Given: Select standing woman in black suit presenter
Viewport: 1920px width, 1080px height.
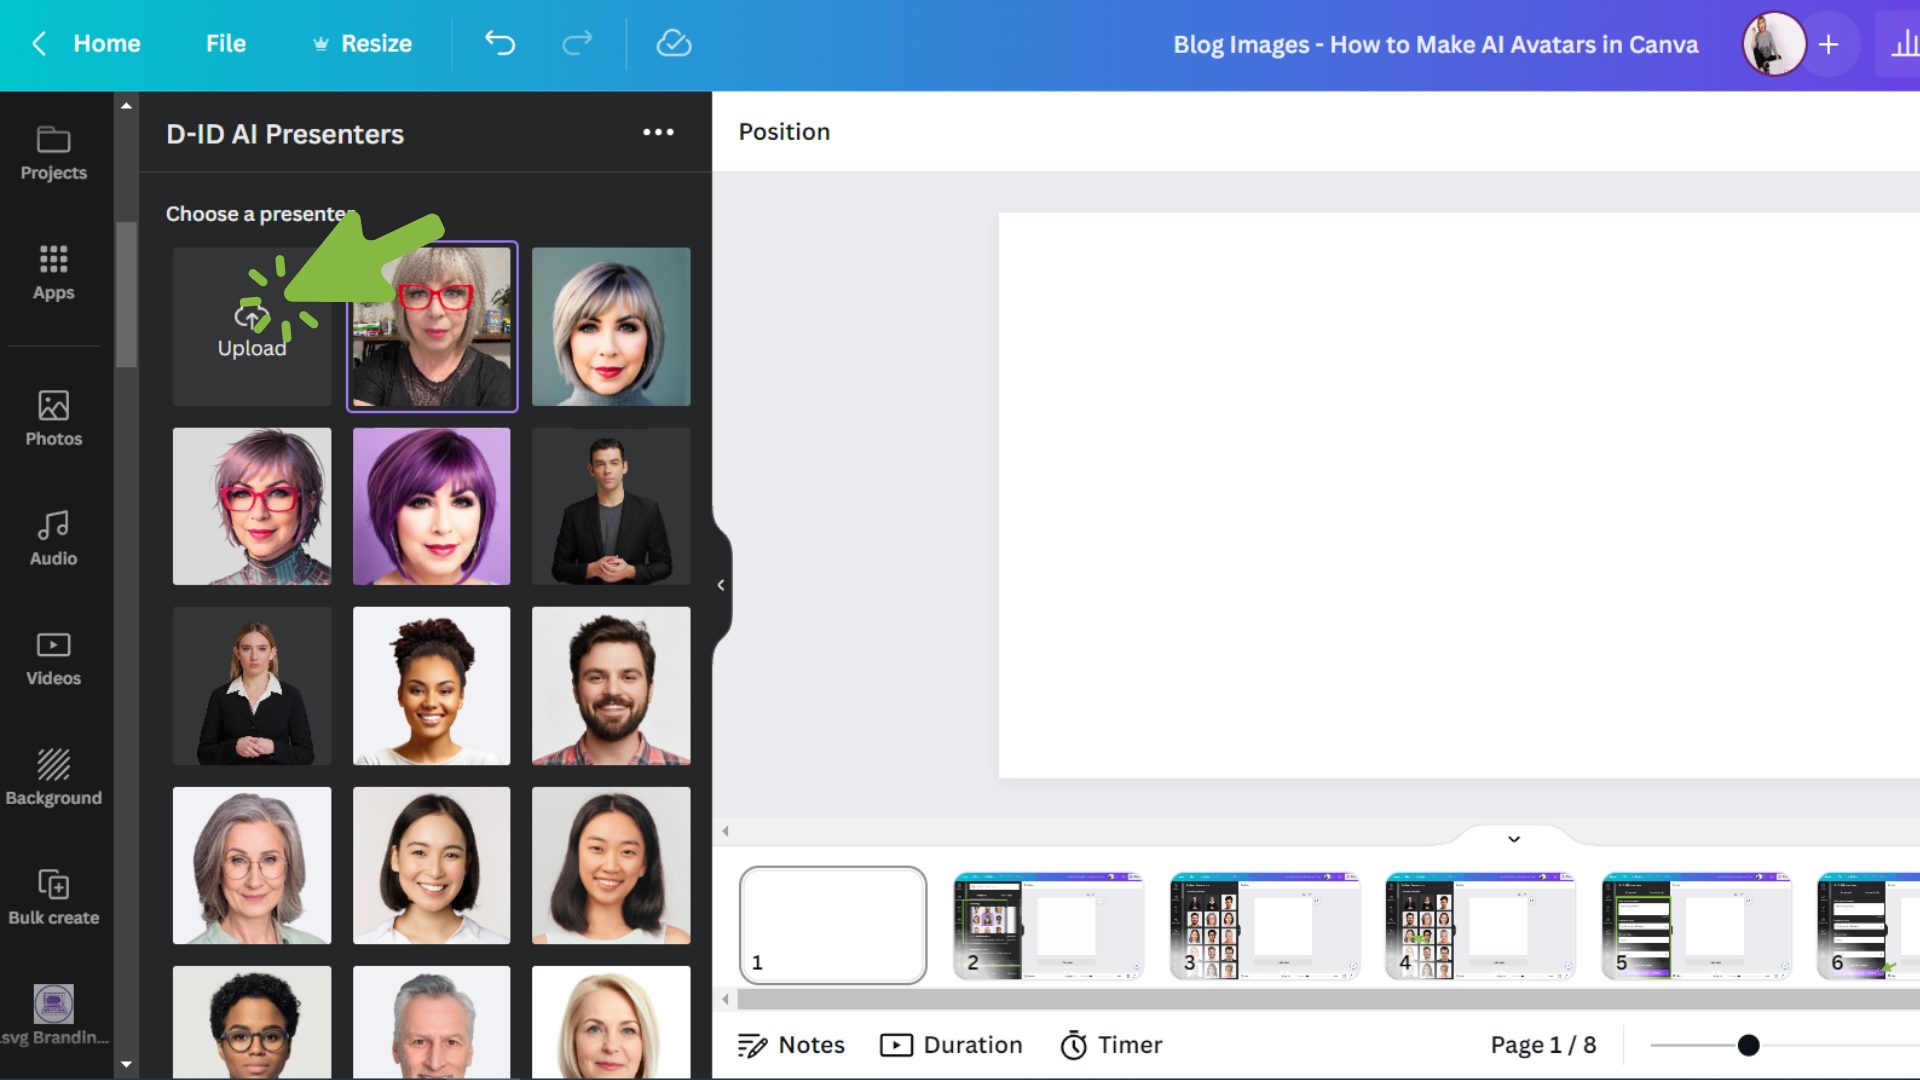Looking at the screenshot, I should (252, 686).
